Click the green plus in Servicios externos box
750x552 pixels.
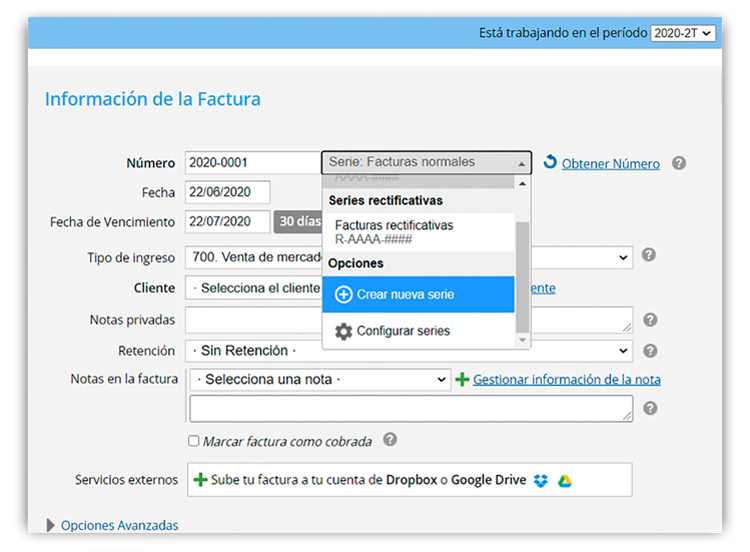tap(200, 479)
